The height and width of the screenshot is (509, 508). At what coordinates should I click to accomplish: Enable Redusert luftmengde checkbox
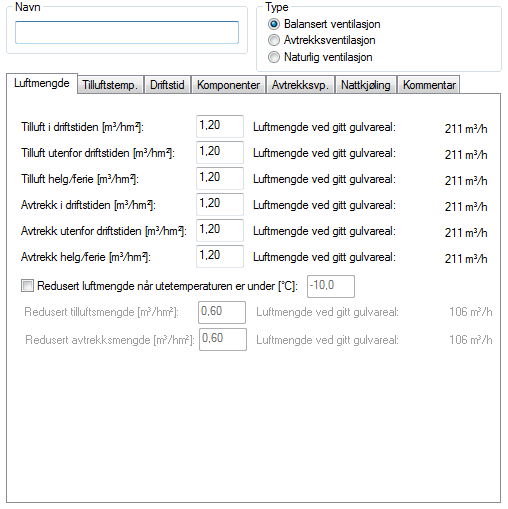tap(27, 286)
